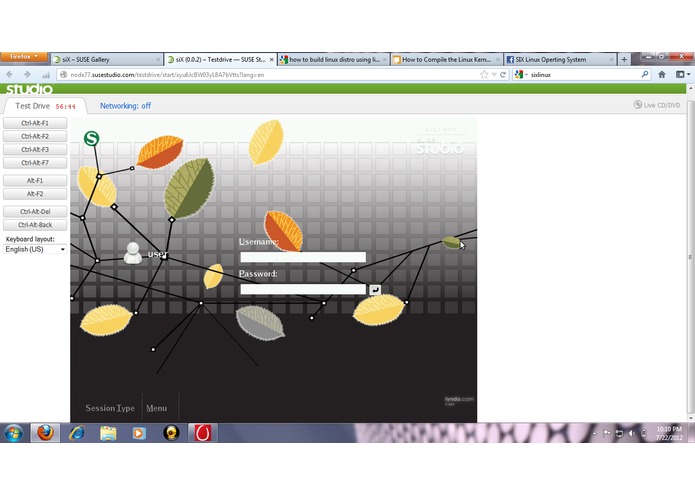This screenshot has width=695, height=494.
Task: Send the Alt-F1 key combination
Action: pyautogui.click(x=35, y=180)
